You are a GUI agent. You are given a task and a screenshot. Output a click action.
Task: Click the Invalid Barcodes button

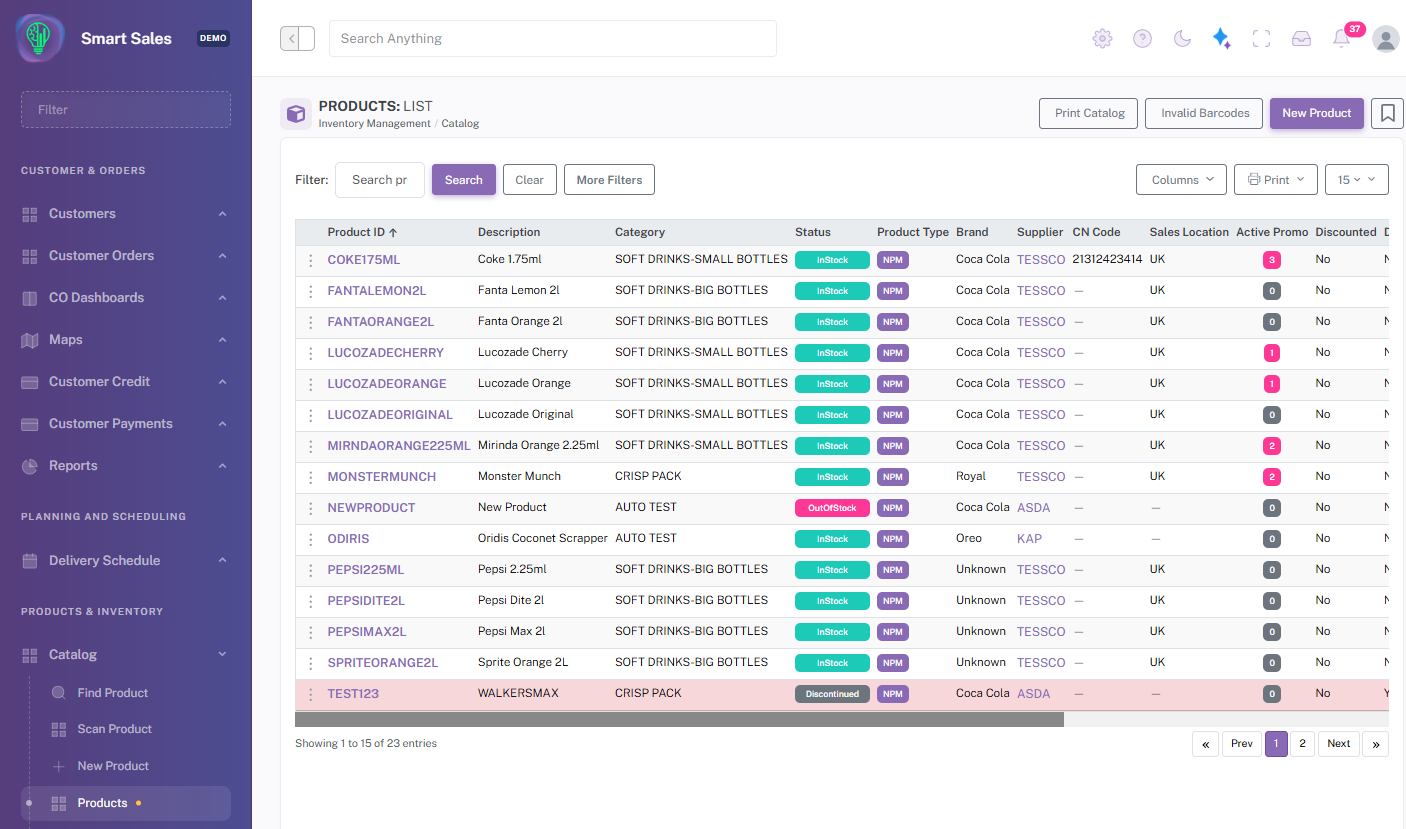[x=1205, y=113]
